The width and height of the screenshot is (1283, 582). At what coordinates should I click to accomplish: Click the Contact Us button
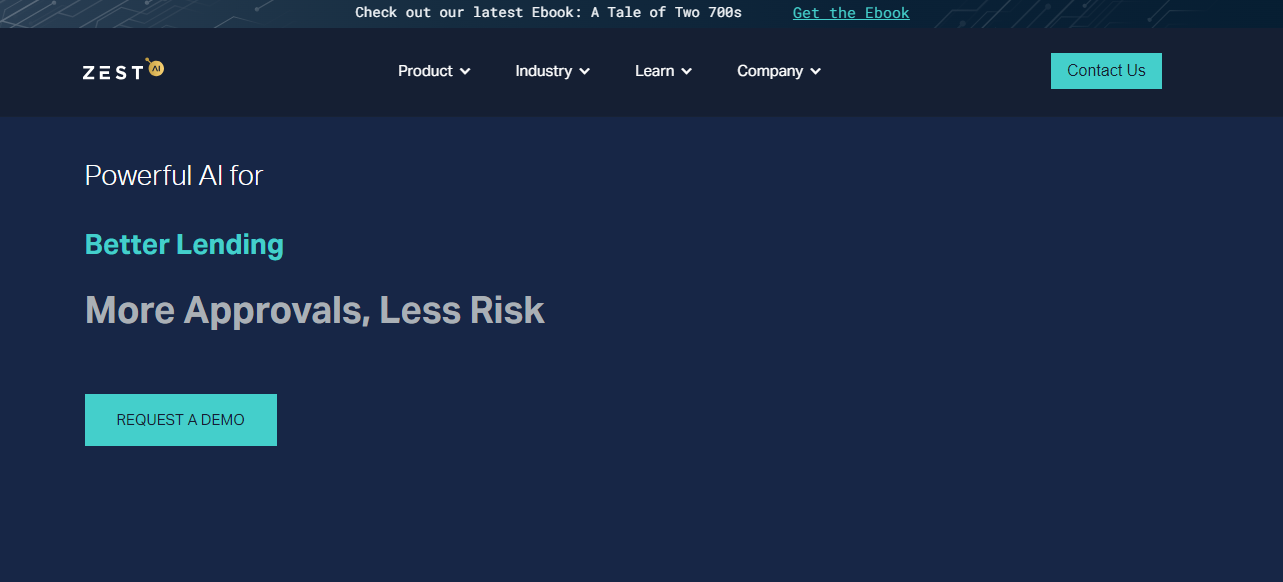pos(1106,71)
